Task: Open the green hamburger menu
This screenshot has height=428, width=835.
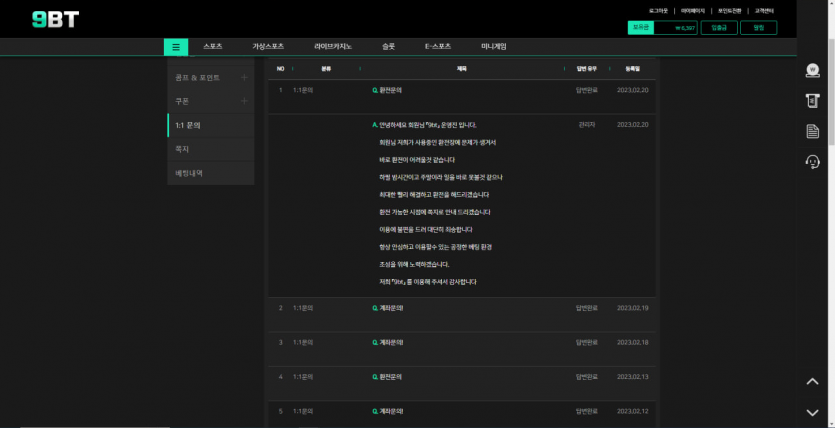Action: (176, 46)
